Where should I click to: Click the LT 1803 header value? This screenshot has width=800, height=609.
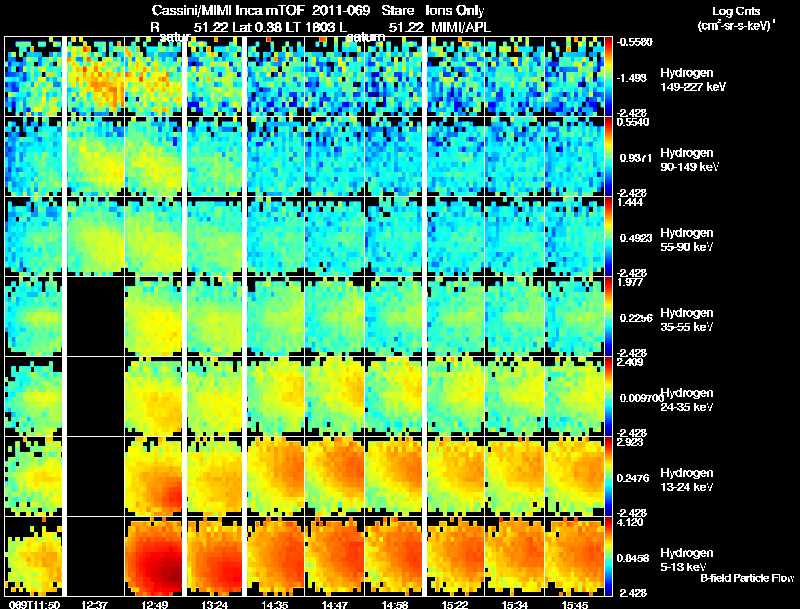(x=310, y=27)
